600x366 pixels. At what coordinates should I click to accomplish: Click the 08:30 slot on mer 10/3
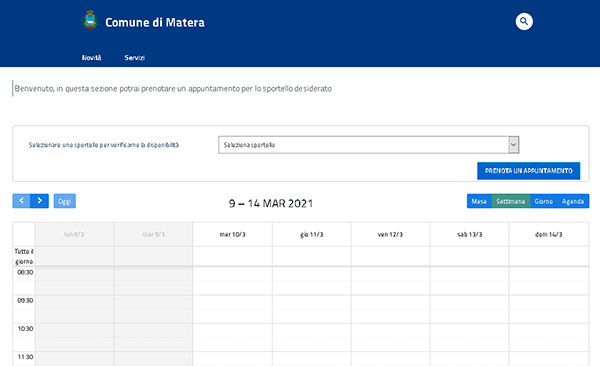(x=233, y=274)
